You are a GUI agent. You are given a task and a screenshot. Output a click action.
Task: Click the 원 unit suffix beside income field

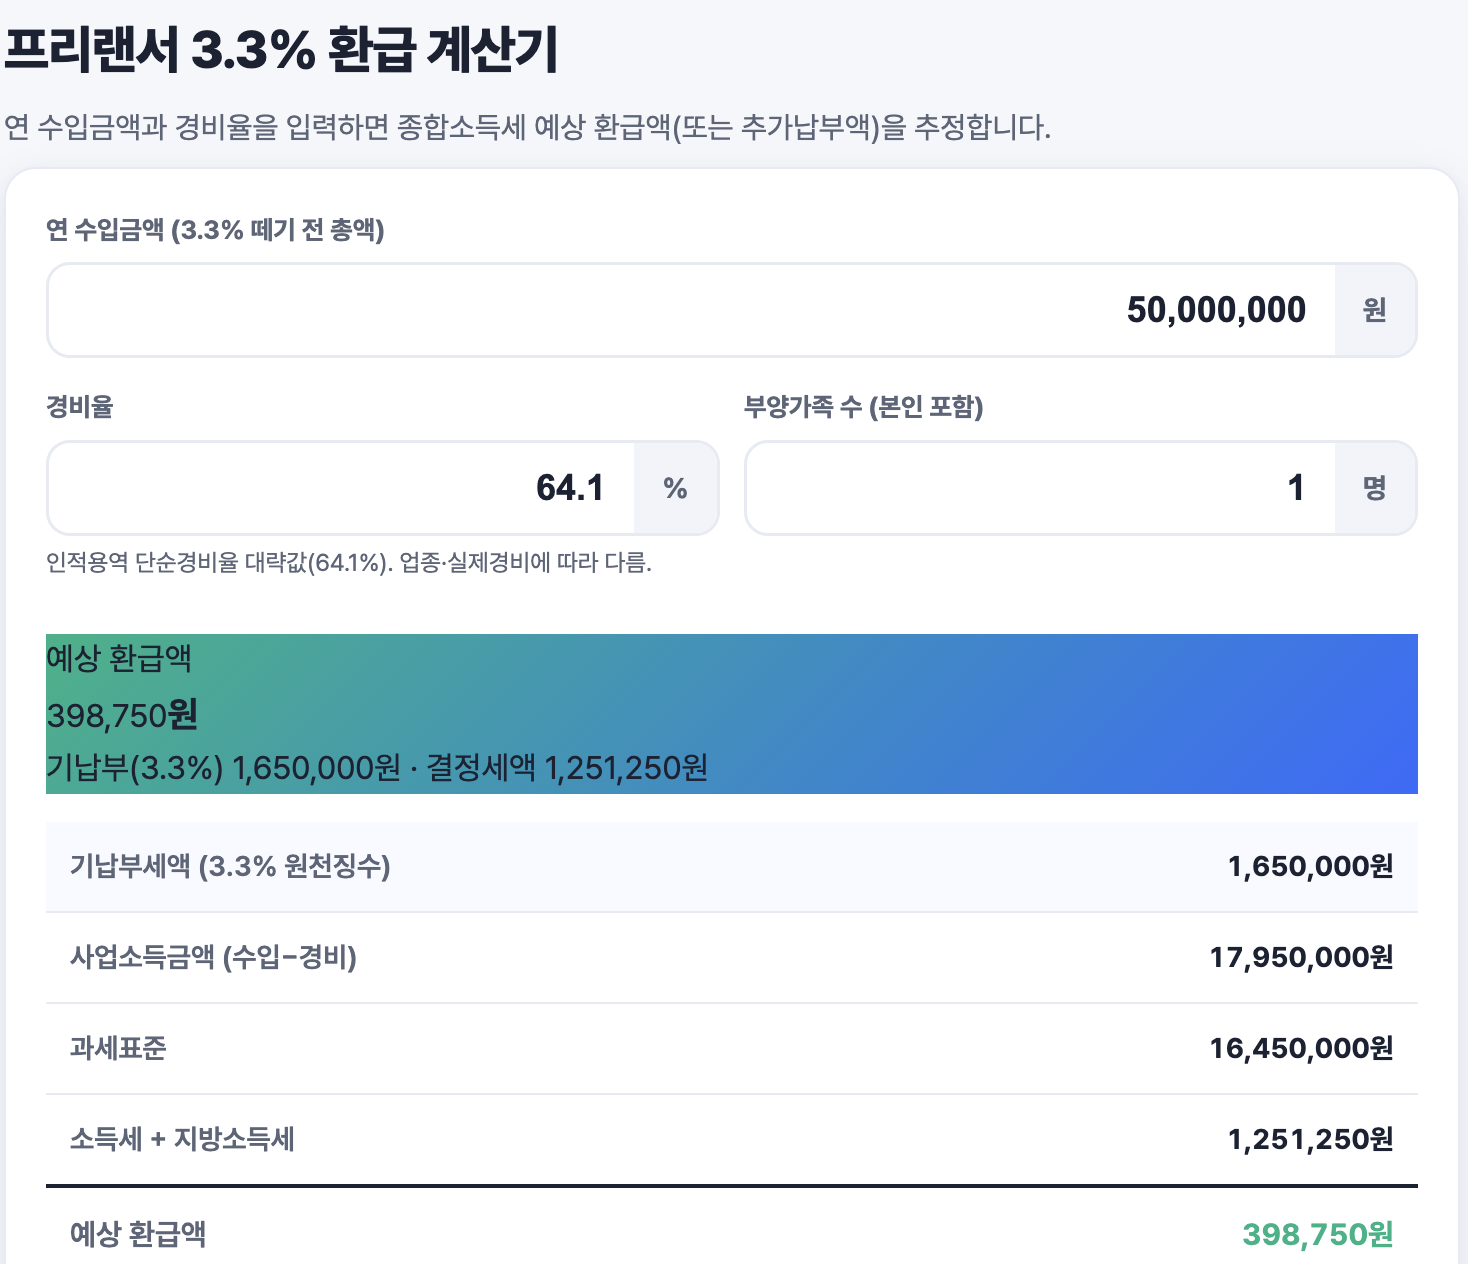(x=1375, y=310)
